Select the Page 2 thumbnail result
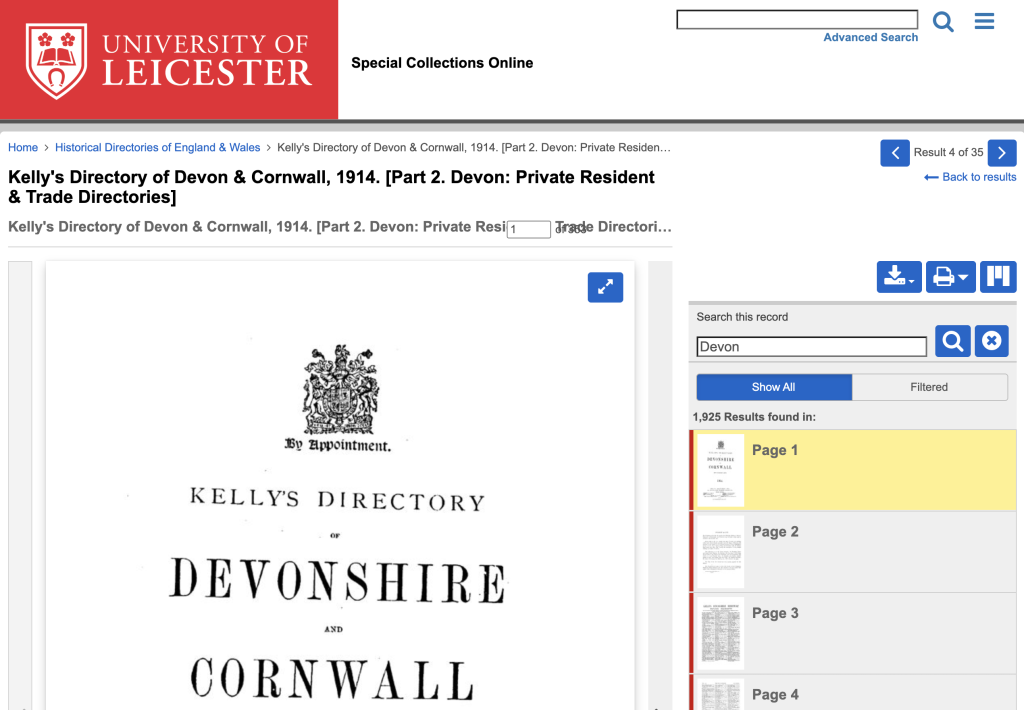Image resolution: width=1024 pixels, height=710 pixels. click(x=720, y=552)
